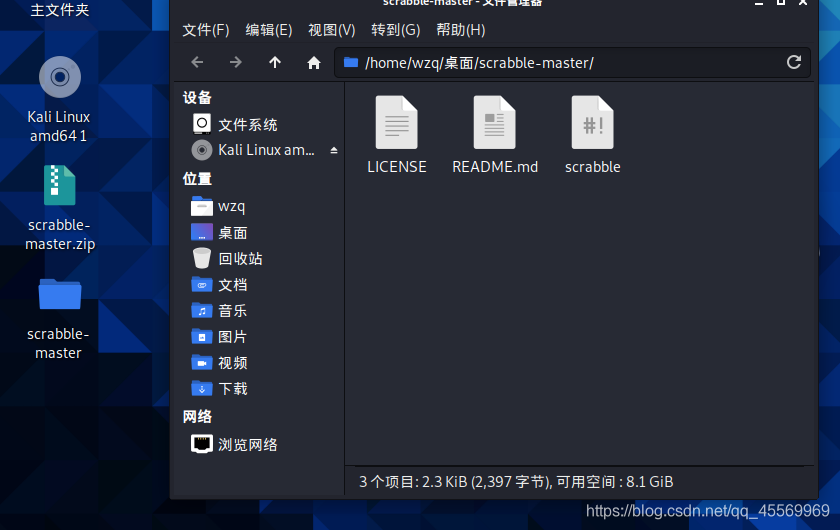Open the 编辑(E) menu
Viewport: 840px width, 530px height.
click(269, 30)
